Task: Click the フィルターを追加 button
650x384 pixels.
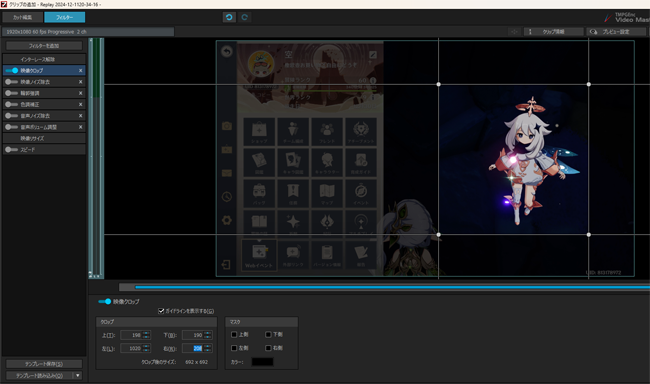Action: (x=44, y=46)
